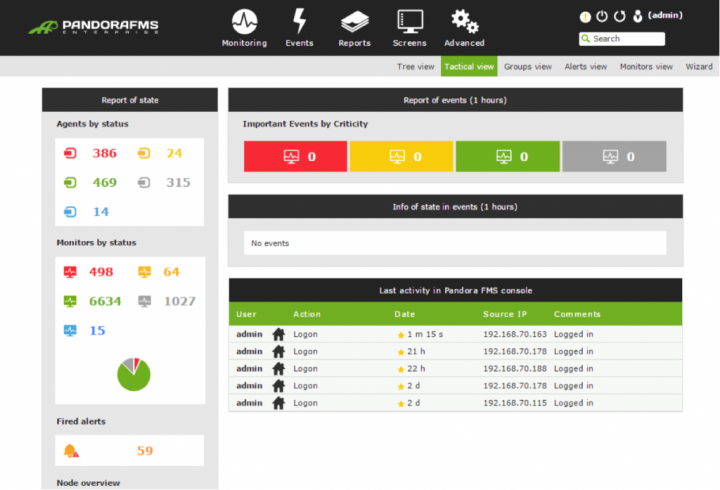Open the Reports stack icon
Screen dimensions: 720x490
(354, 22)
